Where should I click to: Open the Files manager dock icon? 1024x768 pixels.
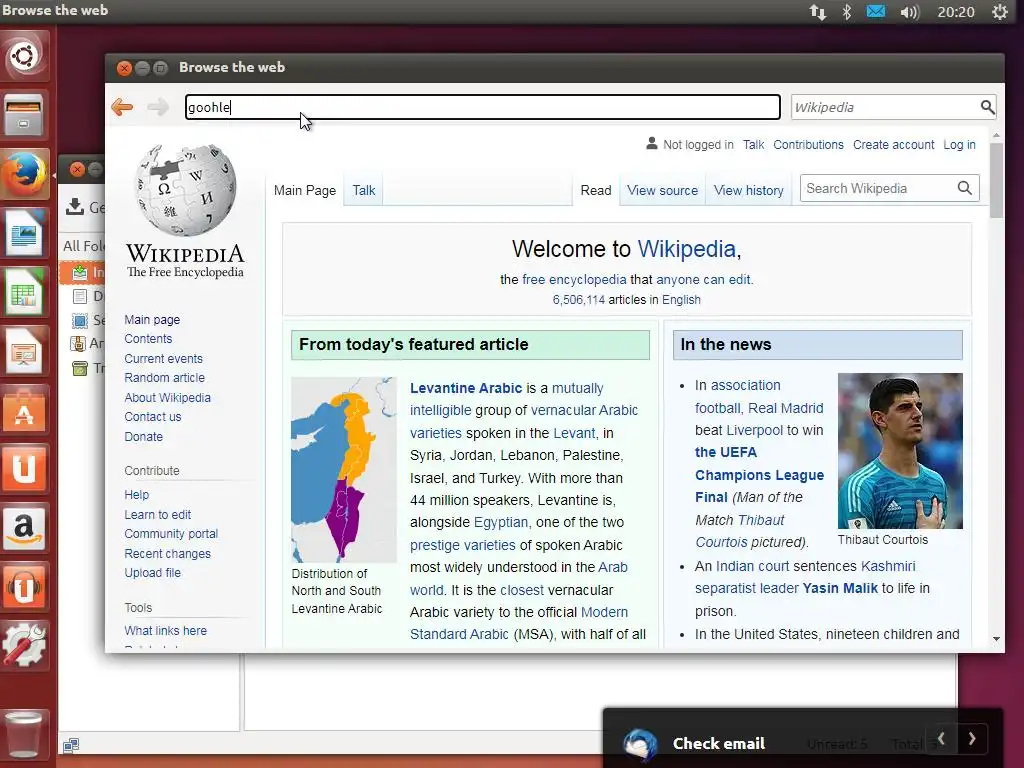pyautogui.click(x=24, y=114)
